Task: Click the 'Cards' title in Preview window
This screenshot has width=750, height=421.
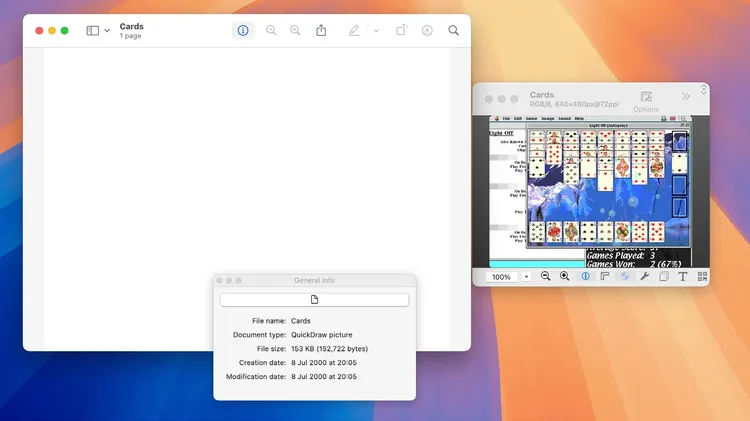Action: (132, 26)
